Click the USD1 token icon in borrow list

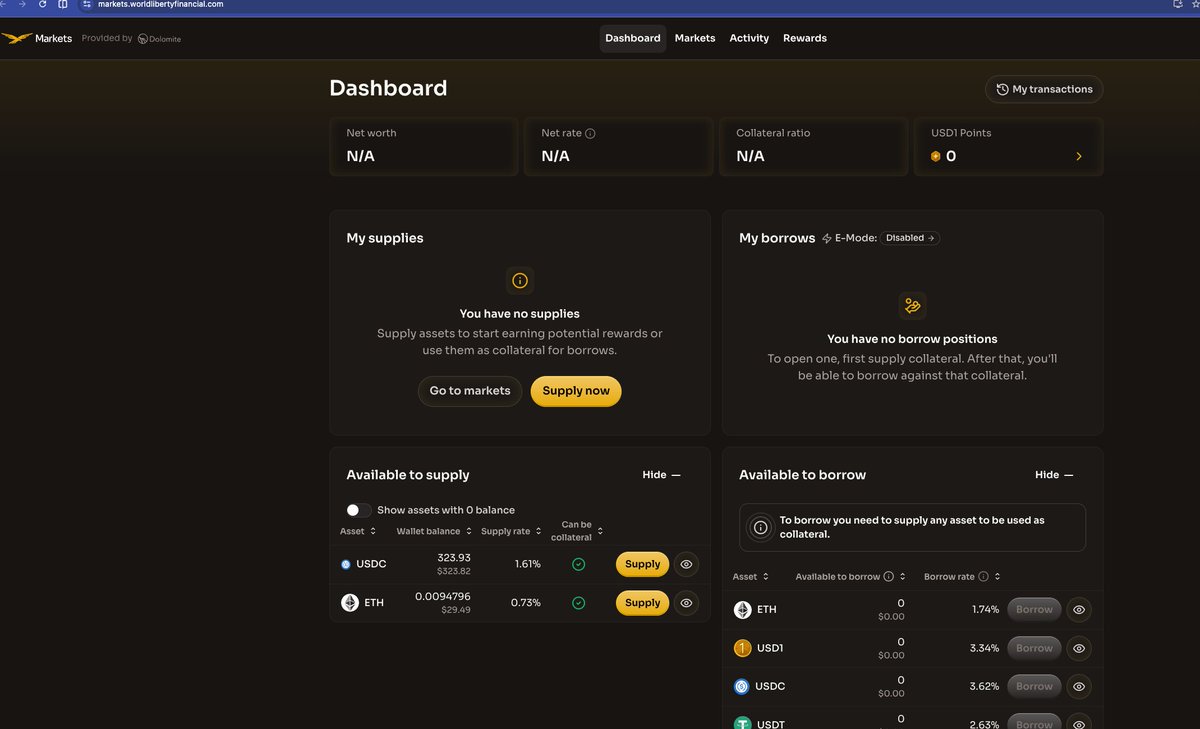click(x=742, y=648)
